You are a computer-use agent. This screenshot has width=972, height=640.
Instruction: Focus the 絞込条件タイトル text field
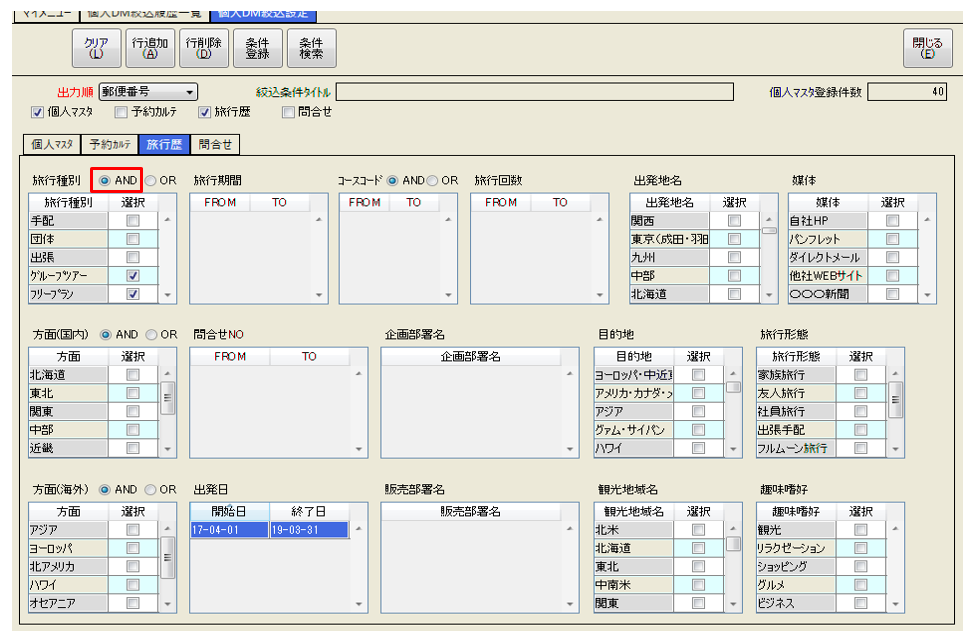click(x=535, y=92)
